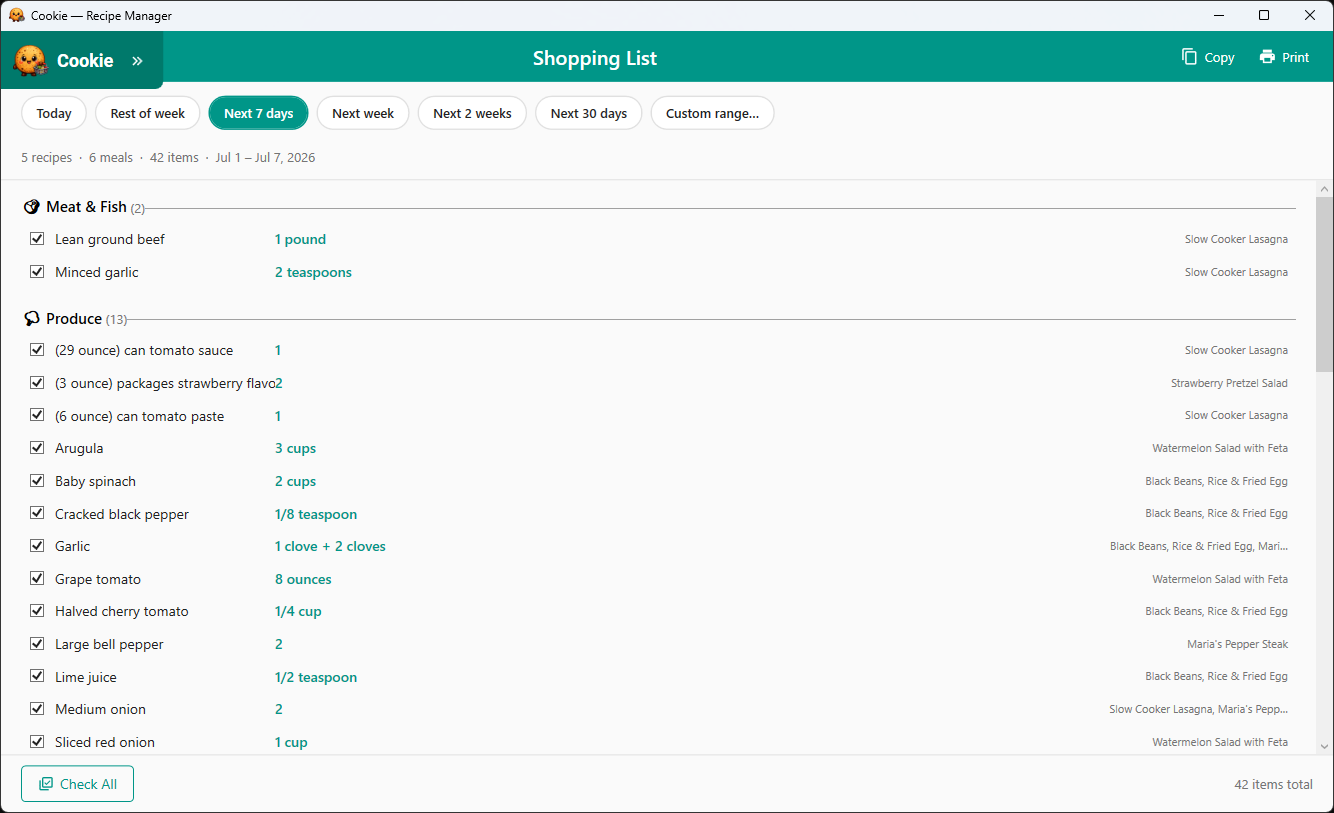Uncheck Arugula item
This screenshot has width=1334, height=813.
pos(37,448)
